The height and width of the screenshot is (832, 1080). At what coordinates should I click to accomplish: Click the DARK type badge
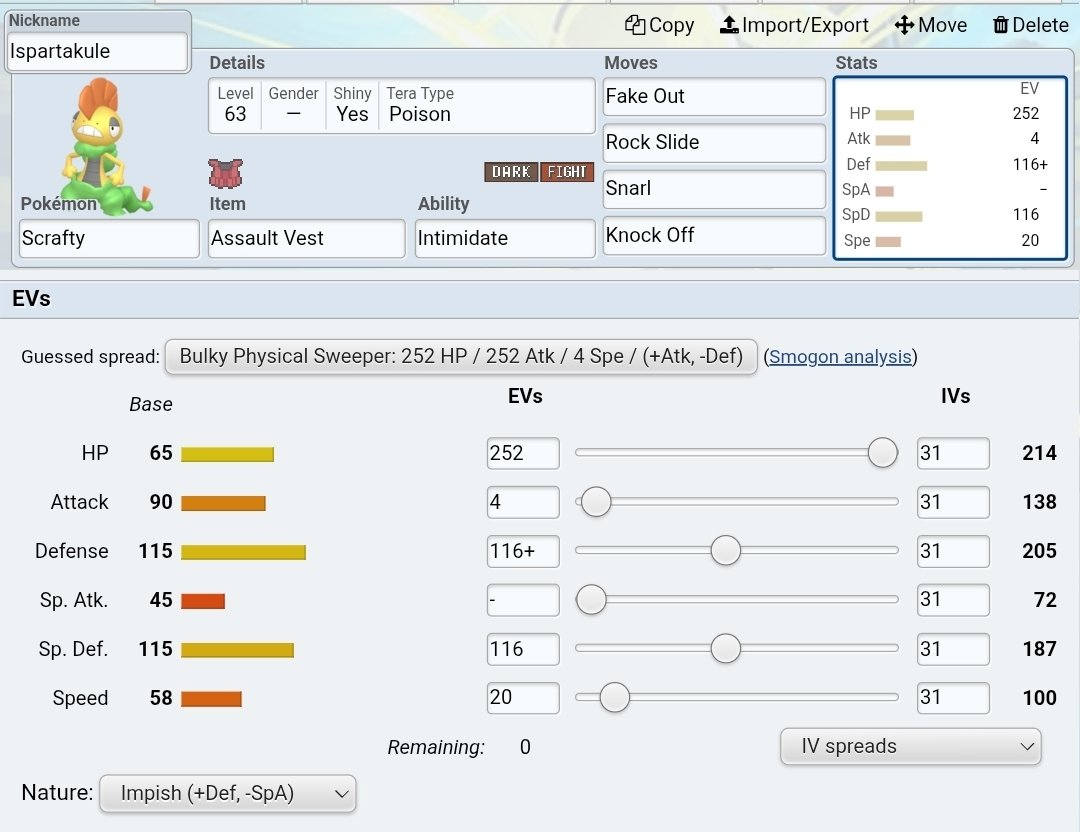click(511, 171)
